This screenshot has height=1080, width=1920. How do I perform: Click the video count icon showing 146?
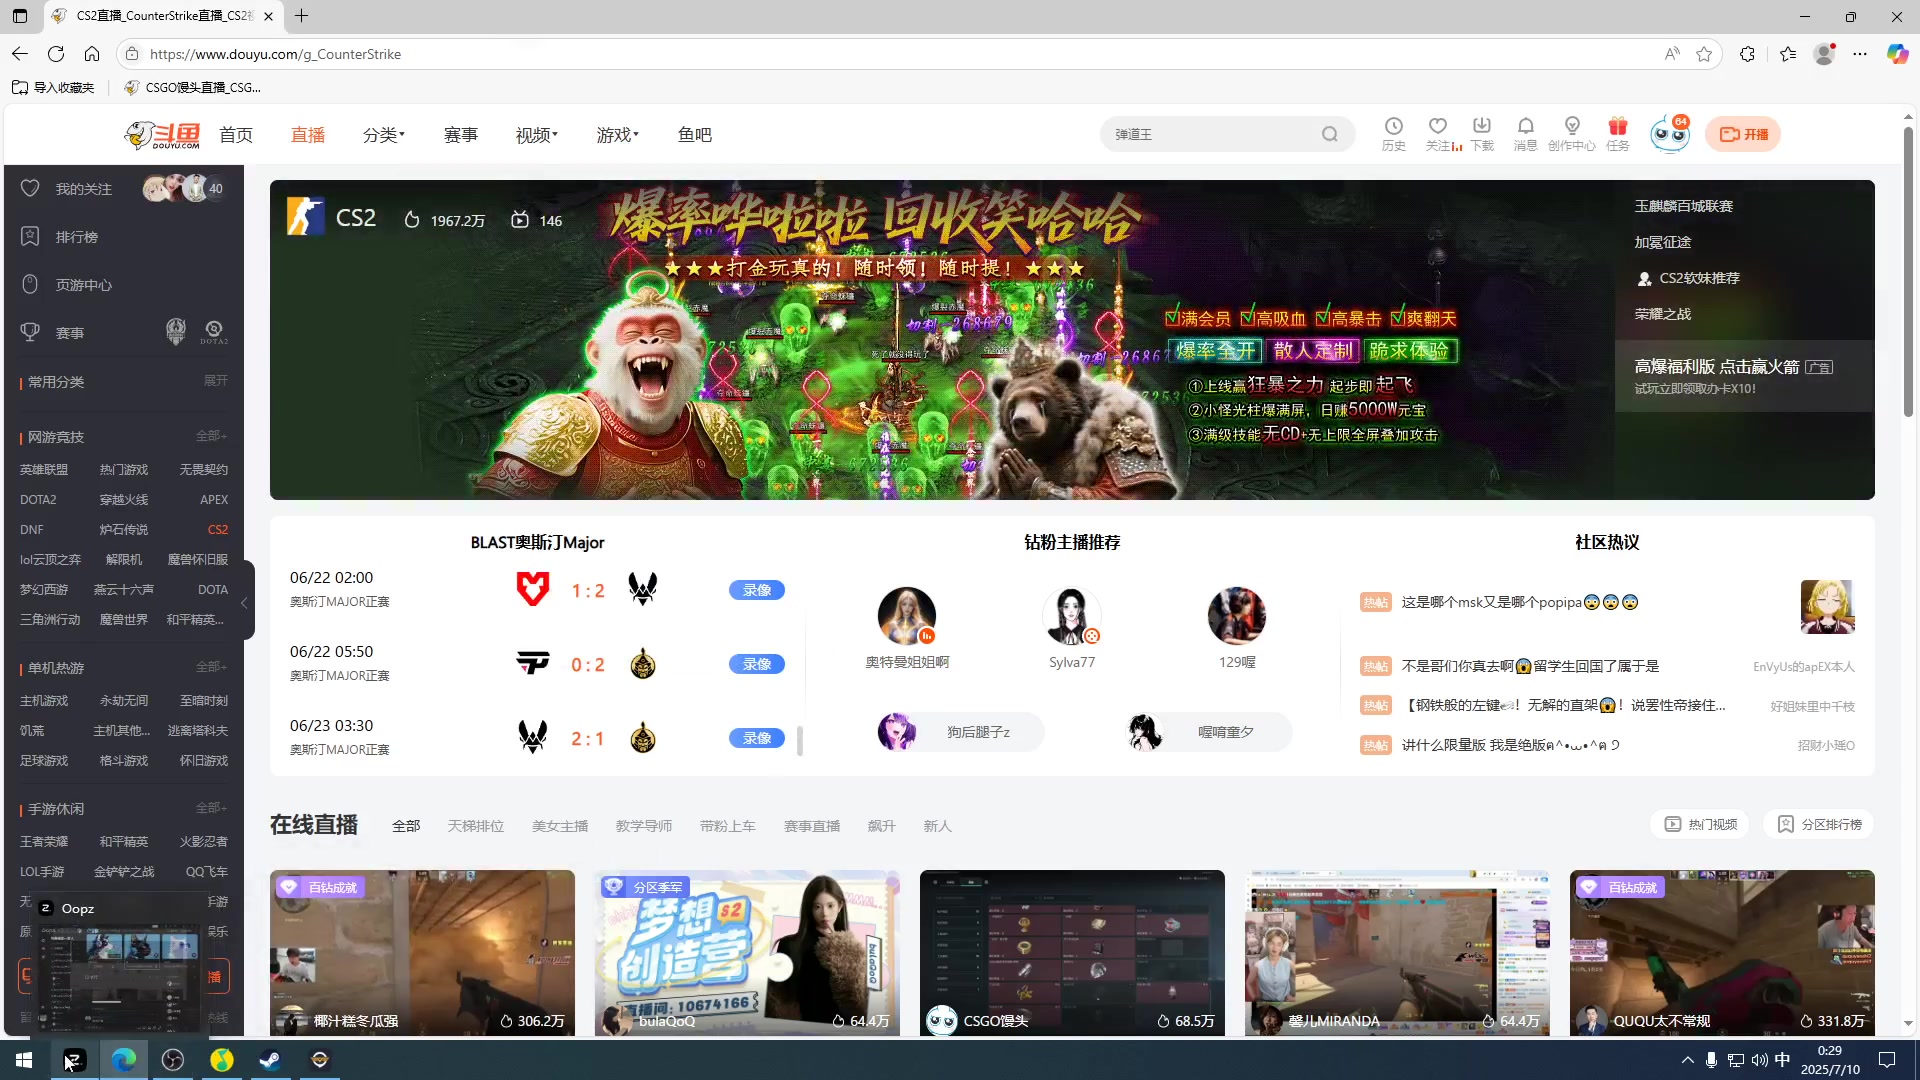coord(520,220)
